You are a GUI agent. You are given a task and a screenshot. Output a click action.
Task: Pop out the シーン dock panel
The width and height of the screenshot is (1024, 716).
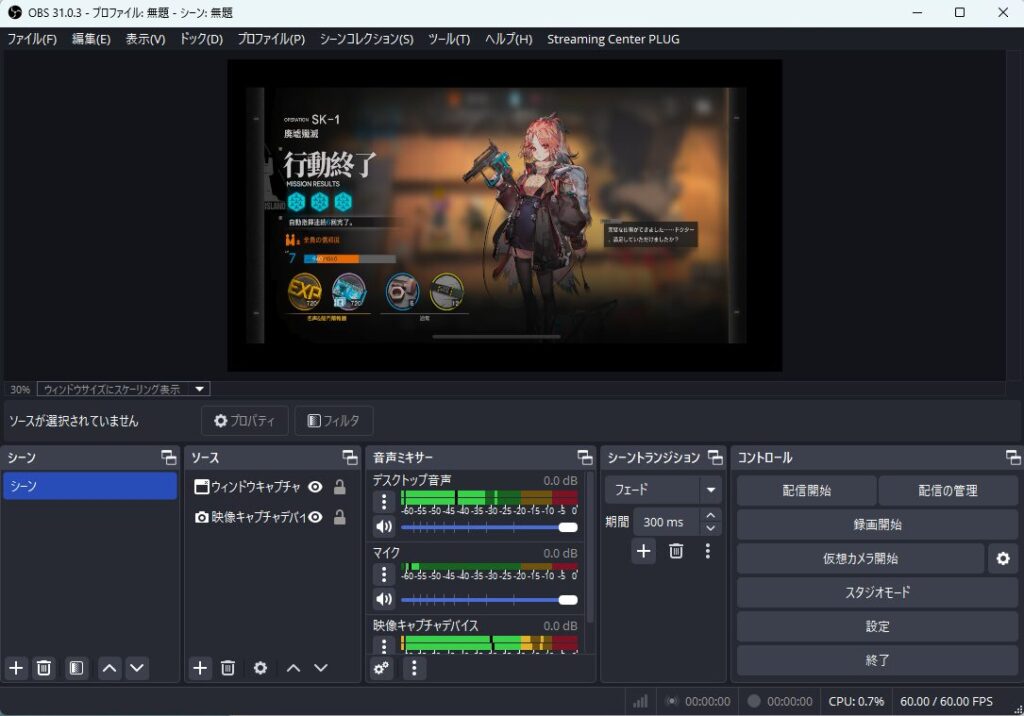[168, 457]
